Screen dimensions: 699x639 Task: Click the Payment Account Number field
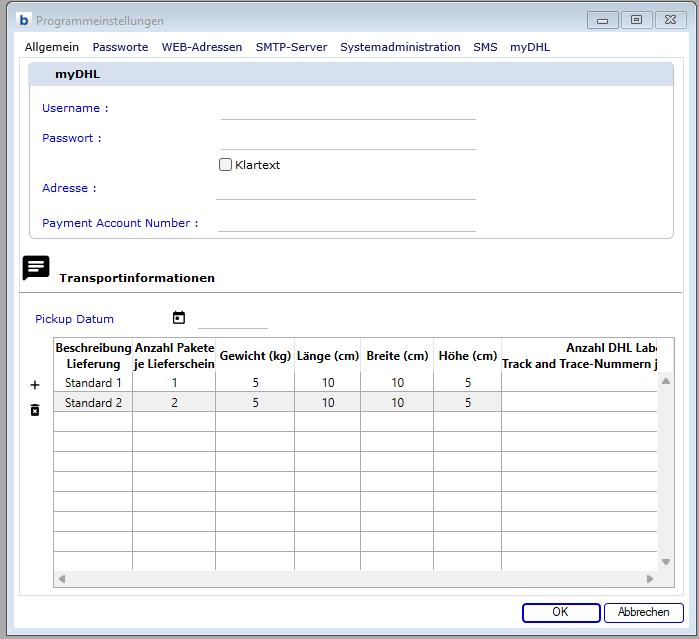point(346,223)
